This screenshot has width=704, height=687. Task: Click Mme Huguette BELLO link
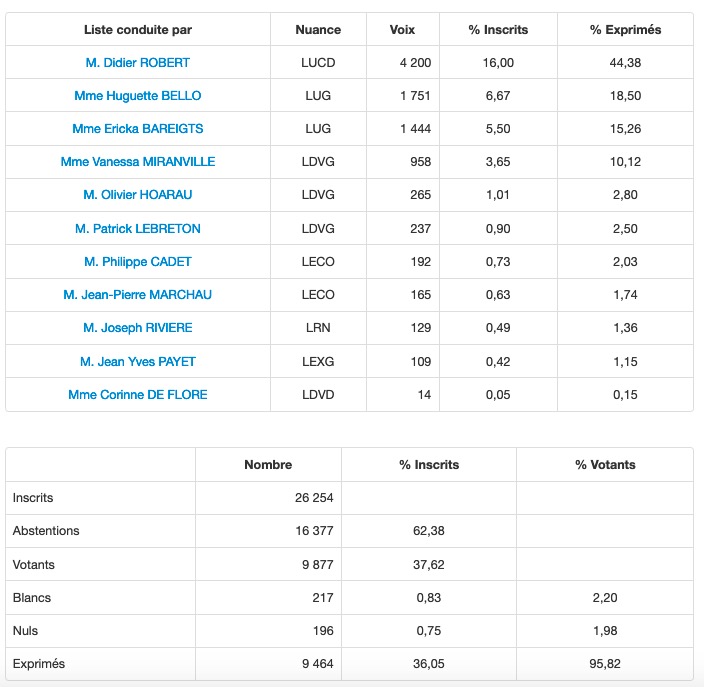pos(138,96)
